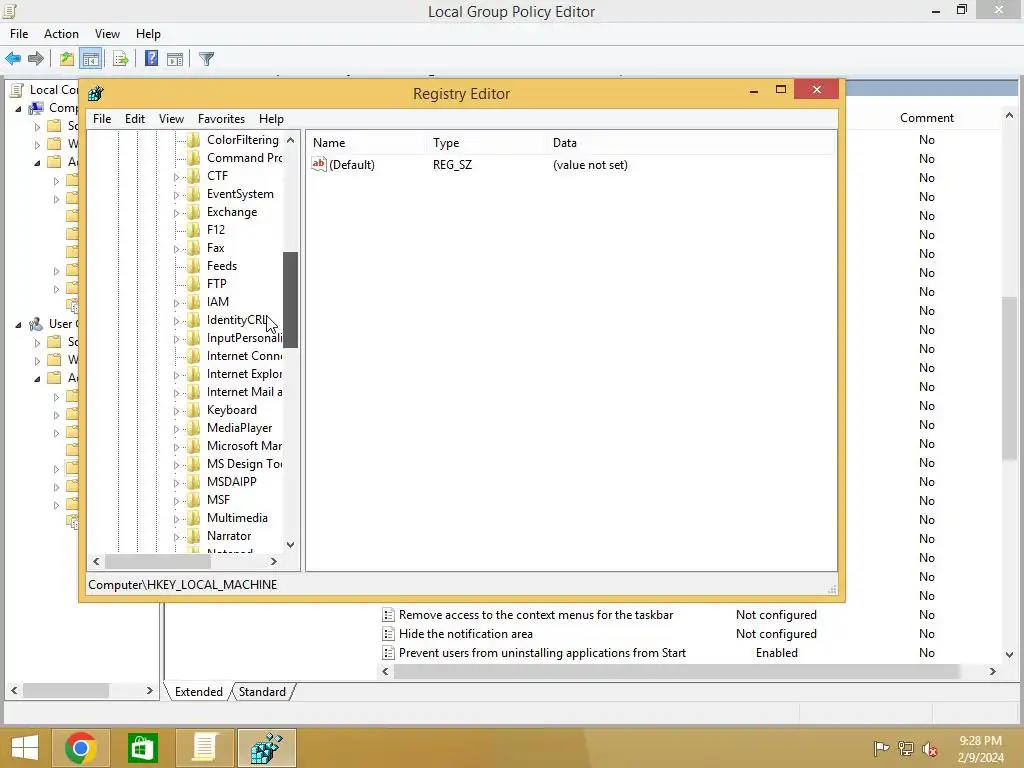
Task: Select the IdentityCRL registry key
Action: click(x=236, y=320)
